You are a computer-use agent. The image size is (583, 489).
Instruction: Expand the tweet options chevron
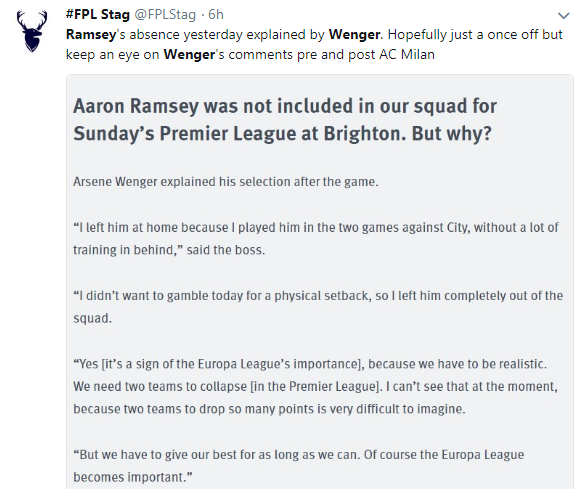tap(564, 16)
